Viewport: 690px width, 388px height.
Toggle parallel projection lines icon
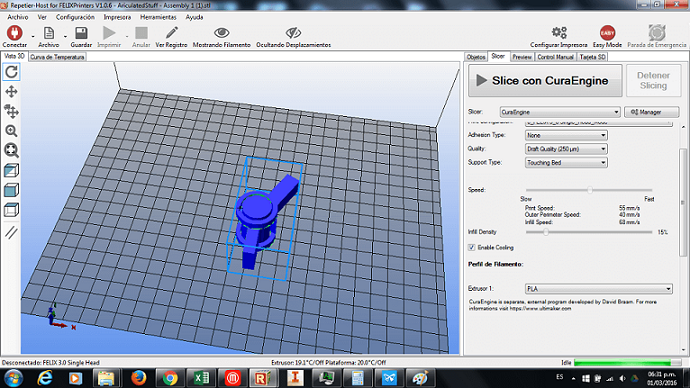click(11, 232)
